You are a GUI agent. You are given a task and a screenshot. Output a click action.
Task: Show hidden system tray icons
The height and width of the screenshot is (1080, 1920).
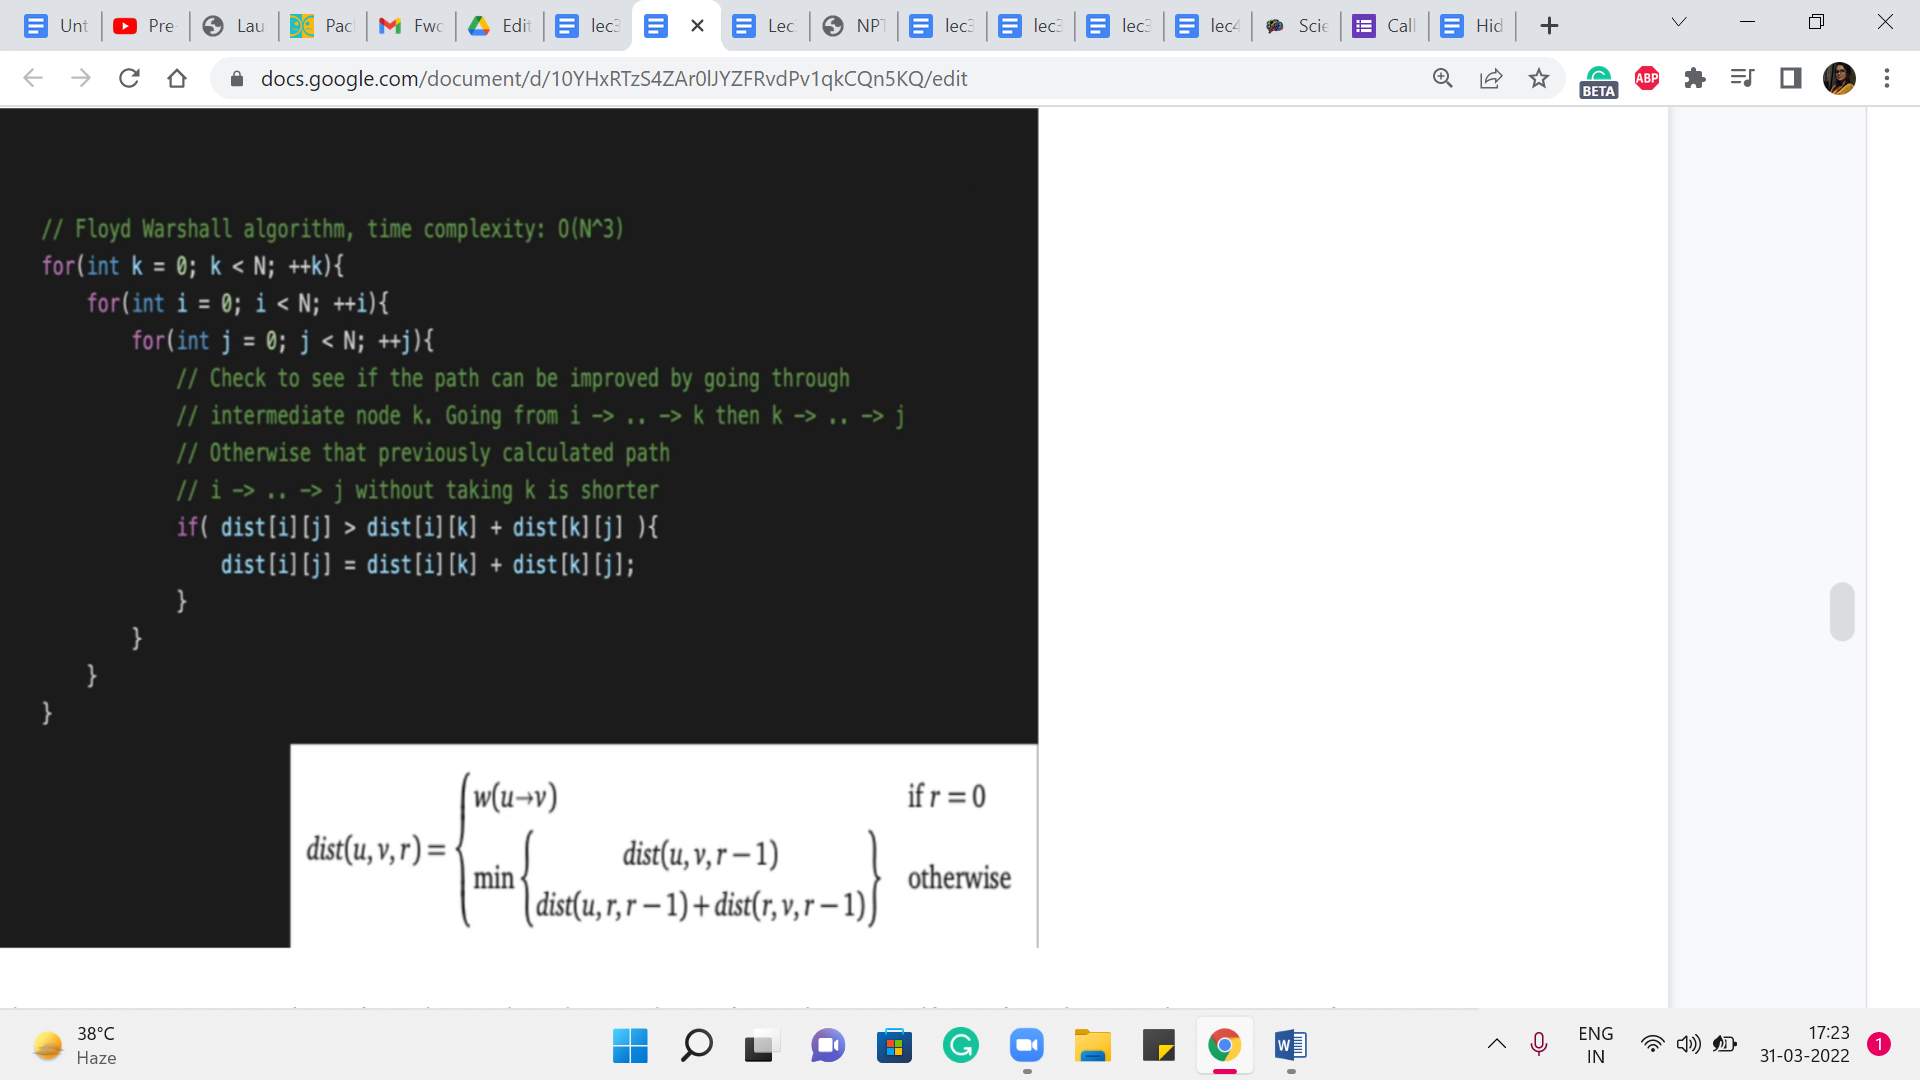[1497, 1044]
